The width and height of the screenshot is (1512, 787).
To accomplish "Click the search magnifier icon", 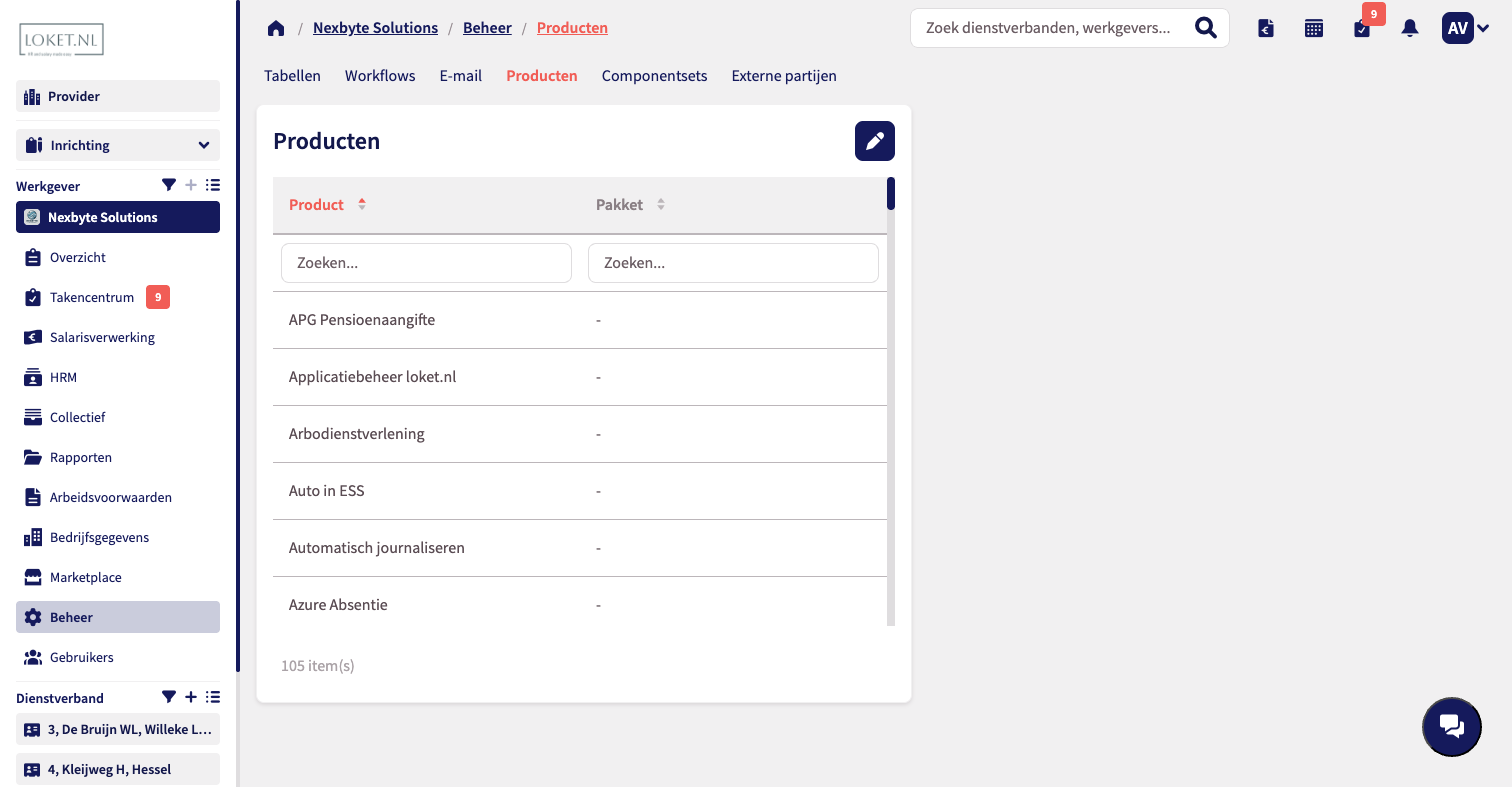I will 1206,28.
